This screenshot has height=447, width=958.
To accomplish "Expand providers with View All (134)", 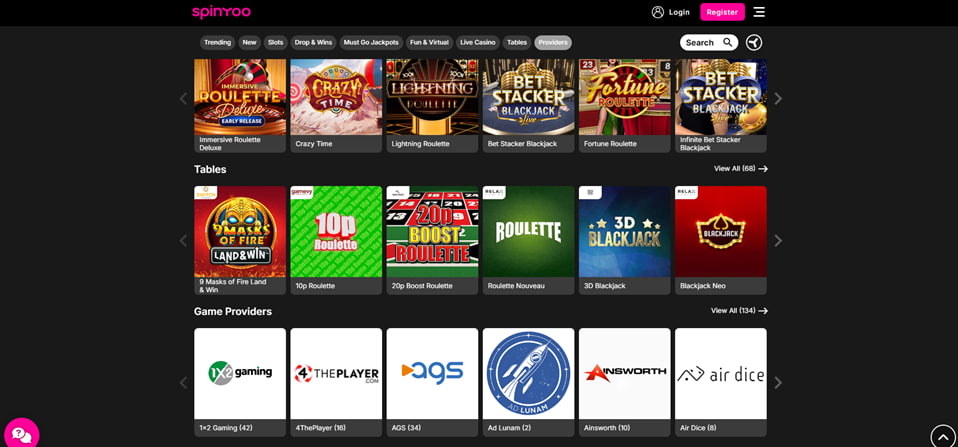I will point(738,311).
